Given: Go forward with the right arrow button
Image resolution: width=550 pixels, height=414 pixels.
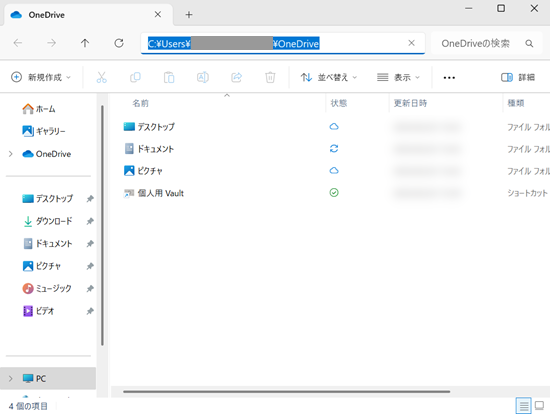Looking at the screenshot, I should [x=51, y=43].
